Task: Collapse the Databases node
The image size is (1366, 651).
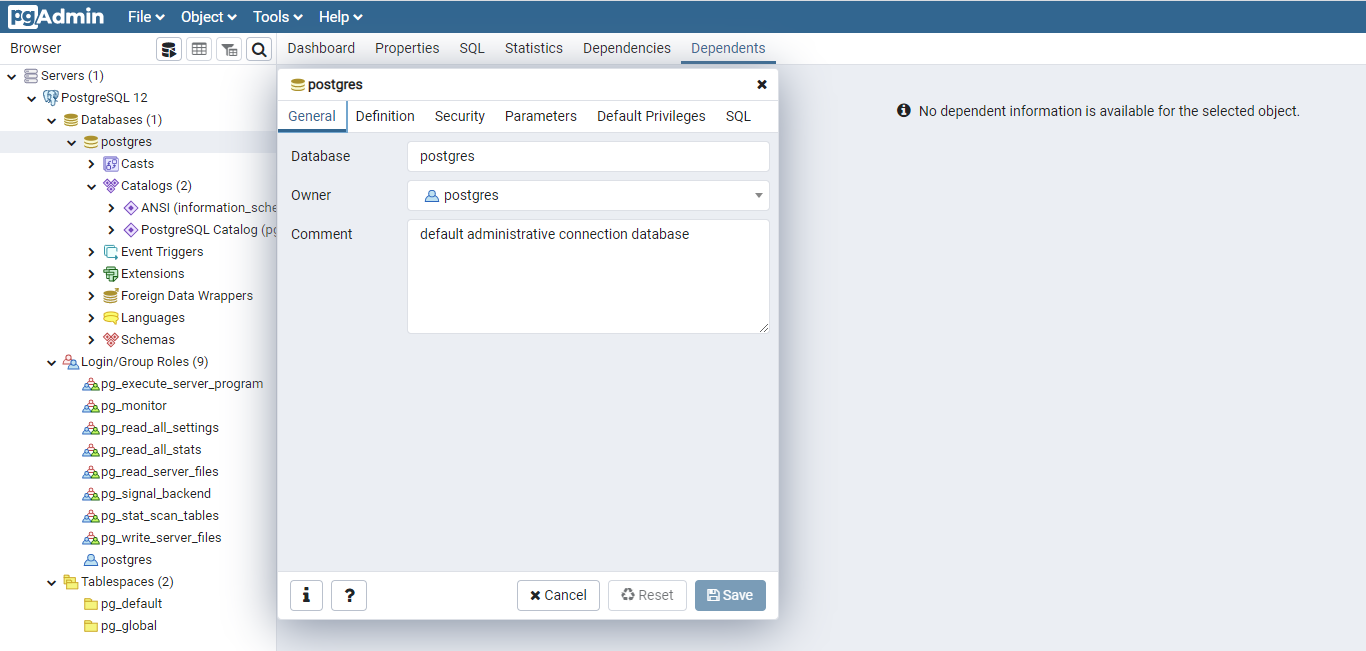Action: pyautogui.click(x=52, y=120)
